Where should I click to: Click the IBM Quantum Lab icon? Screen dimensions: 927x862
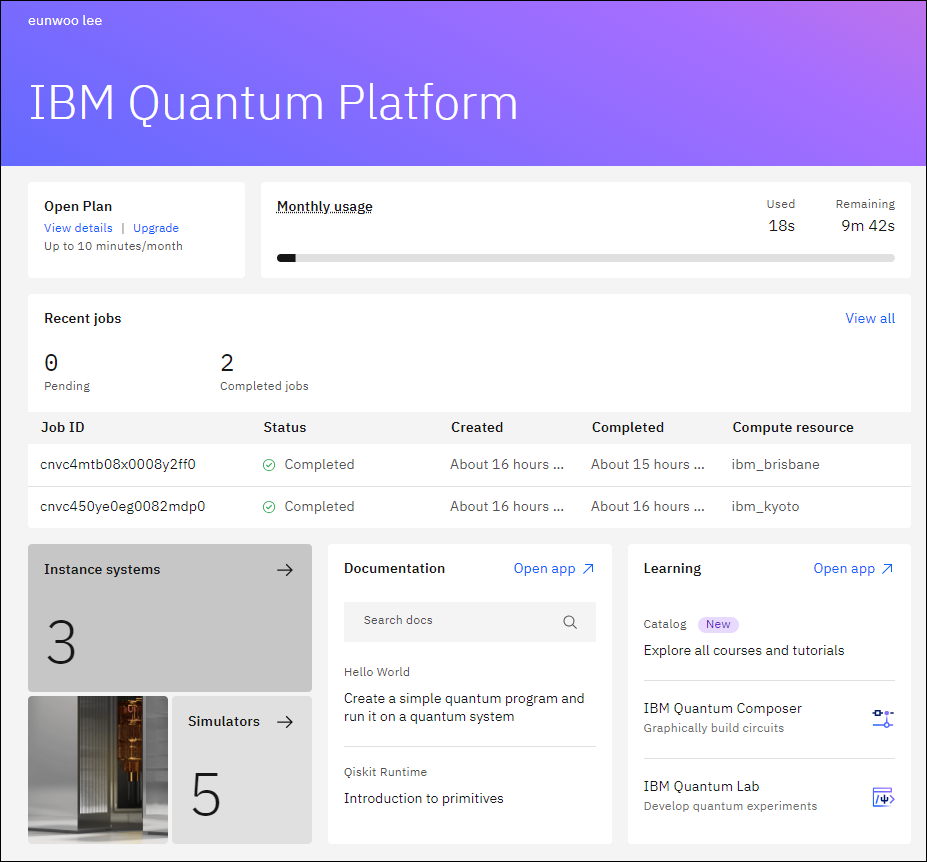883,797
